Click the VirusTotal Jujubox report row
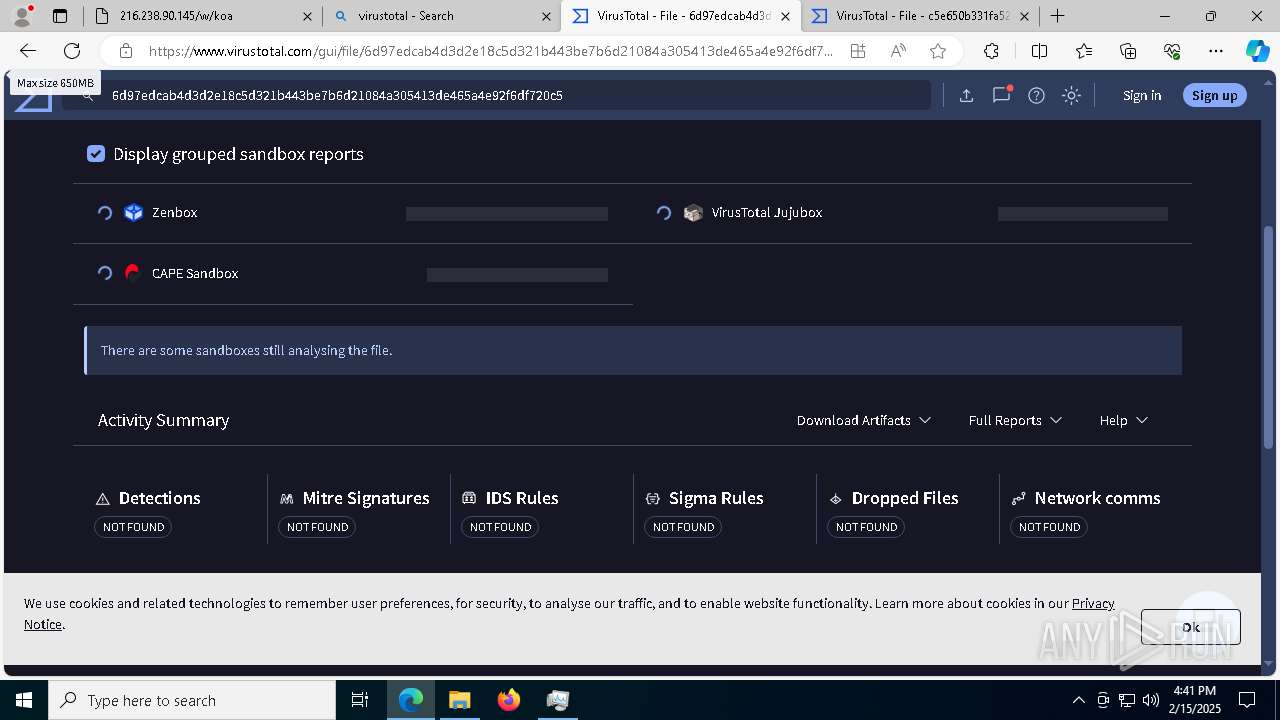Viewport: 1280px width, 720px height. pos(912,213)
